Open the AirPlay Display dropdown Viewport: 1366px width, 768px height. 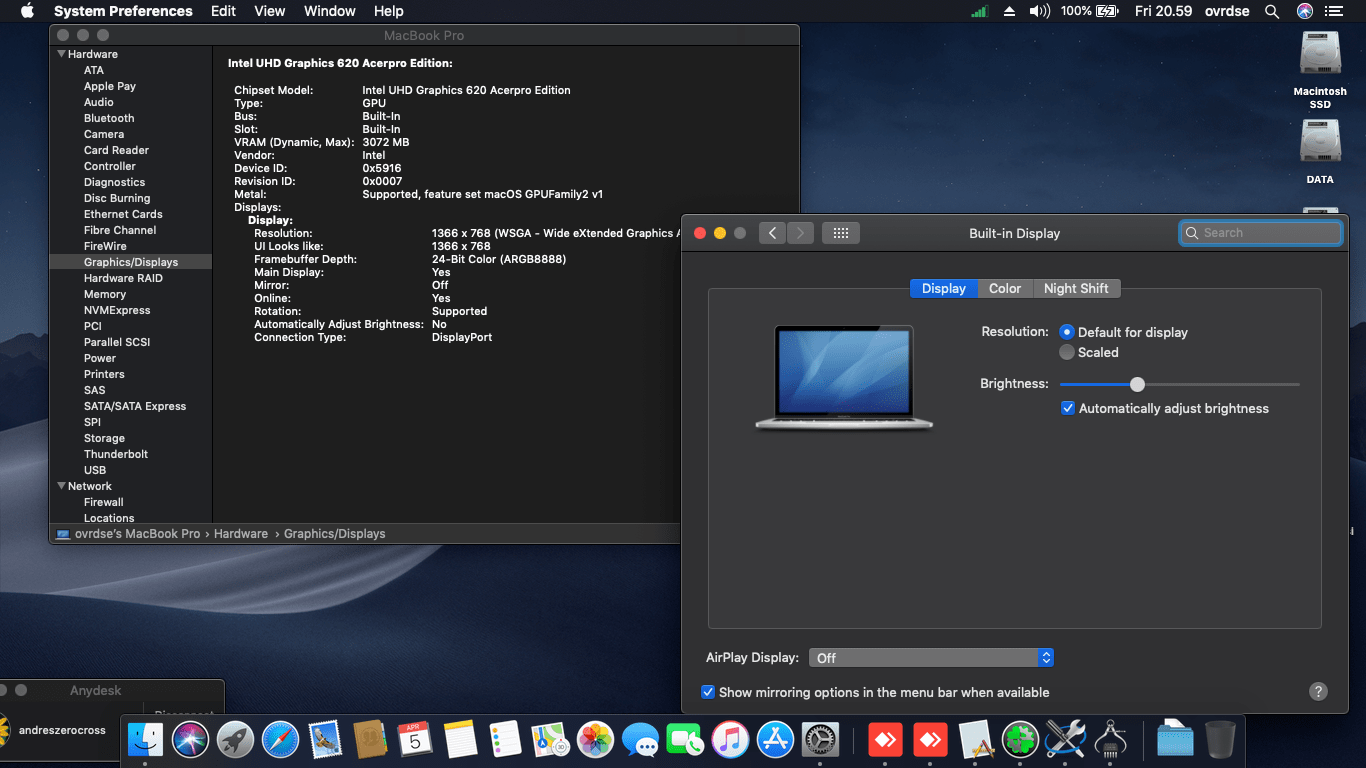coord(931,657)
